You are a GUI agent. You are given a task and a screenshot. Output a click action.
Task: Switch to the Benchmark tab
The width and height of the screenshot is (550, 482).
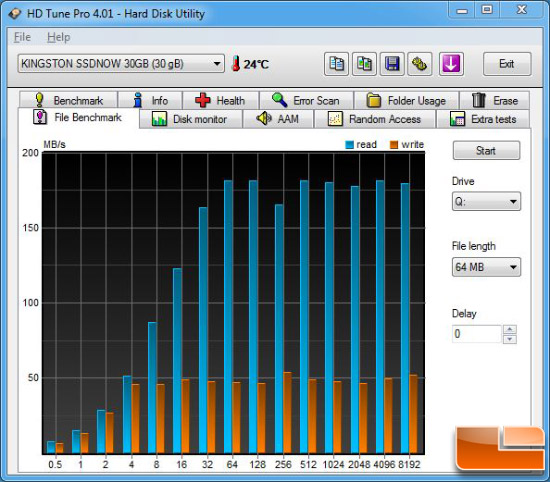68,100
